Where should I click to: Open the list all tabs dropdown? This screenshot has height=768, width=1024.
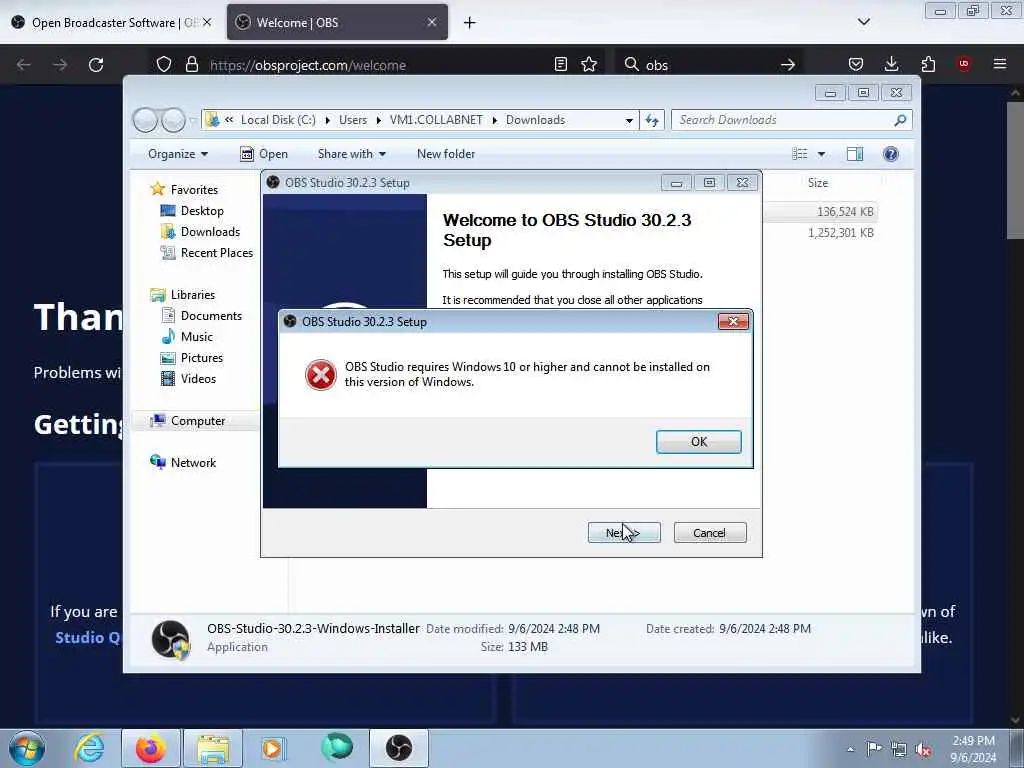coord(863,22)
